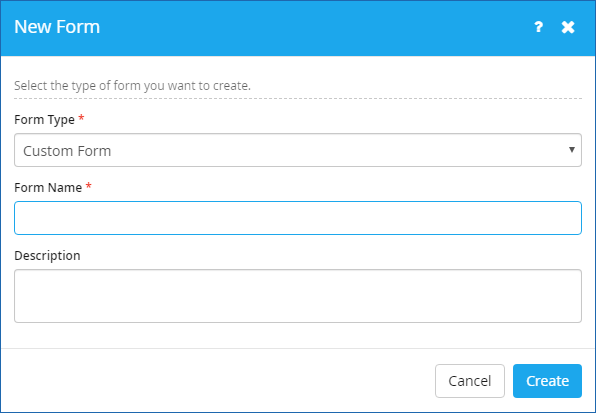This screenshot has width=596, height=413.
Task: Click the white space below Description box
Action: (298, 335)
